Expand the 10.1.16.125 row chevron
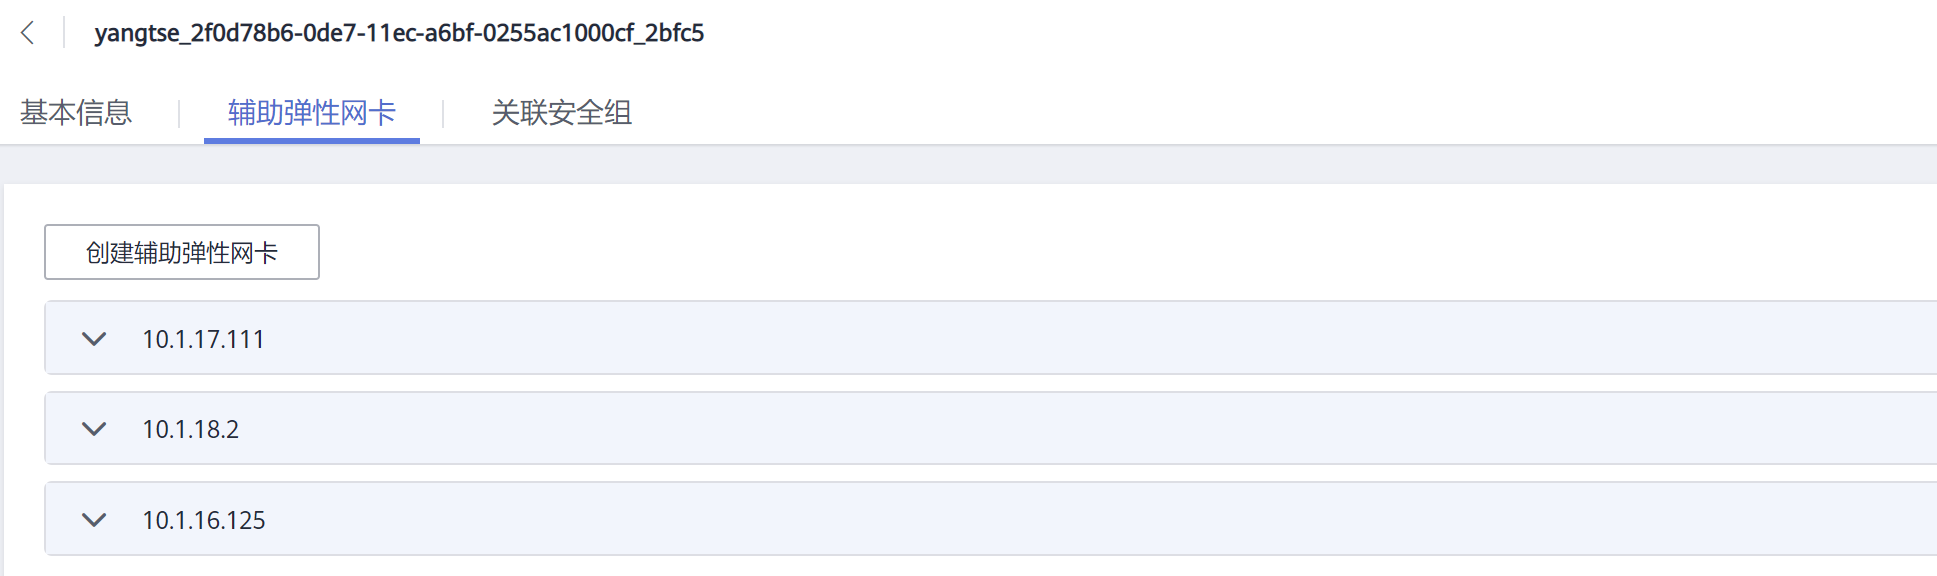This screenshot has height=576, width=1937. pyautogui.click(x=94, y=520)
